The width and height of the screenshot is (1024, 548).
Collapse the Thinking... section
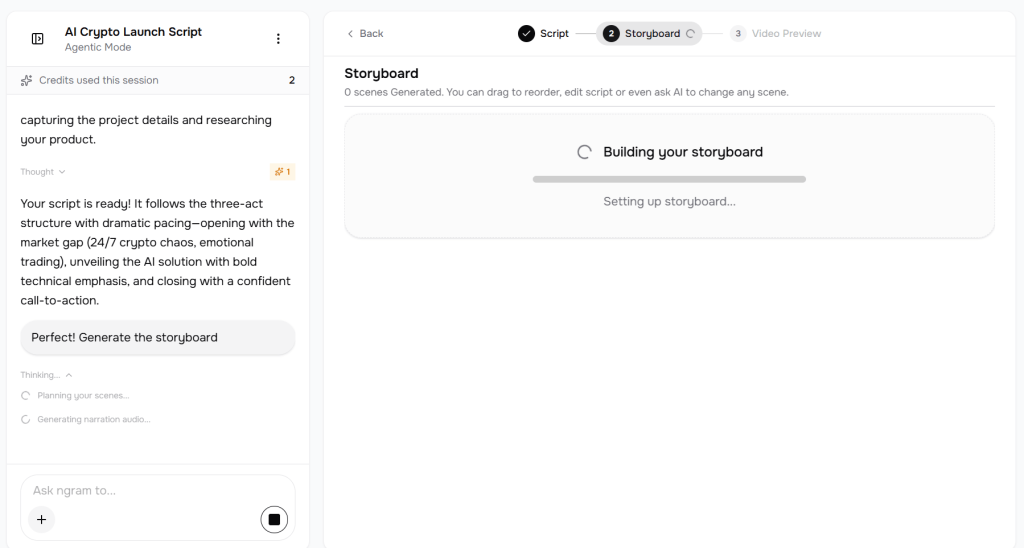46,375
